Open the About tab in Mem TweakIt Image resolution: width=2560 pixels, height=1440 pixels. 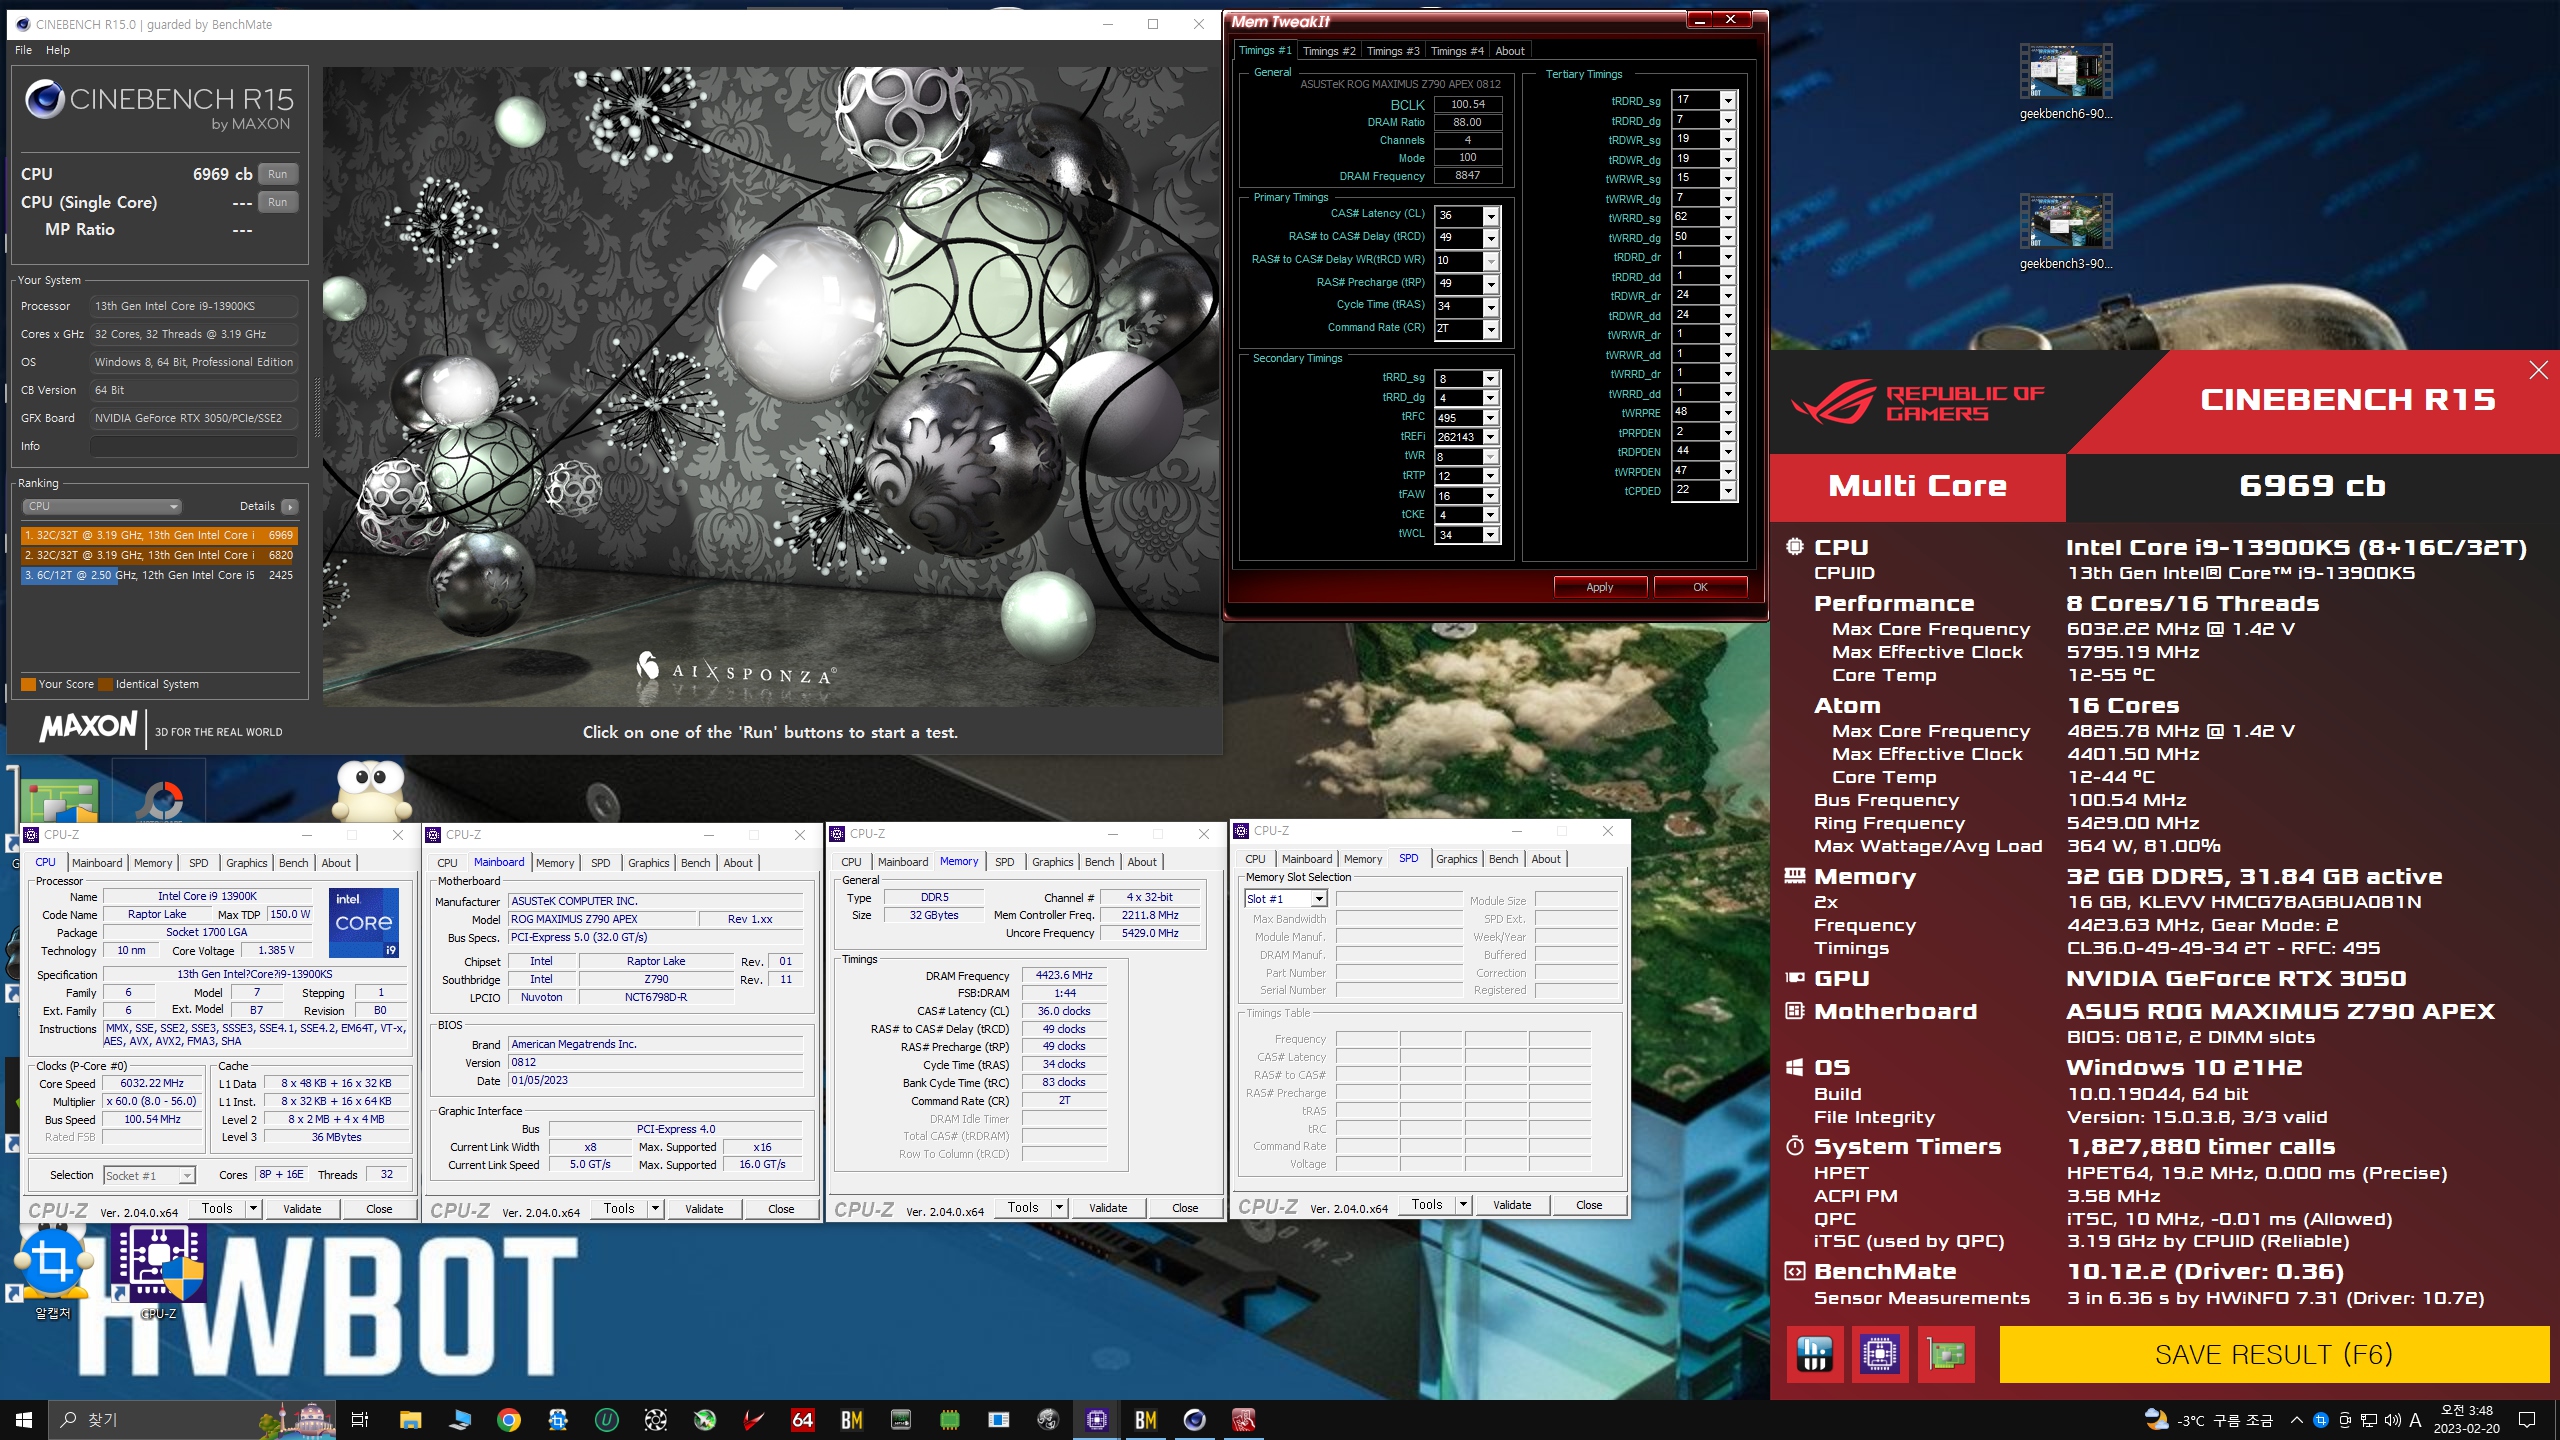pyautogui.click(x=1510, y=51)
